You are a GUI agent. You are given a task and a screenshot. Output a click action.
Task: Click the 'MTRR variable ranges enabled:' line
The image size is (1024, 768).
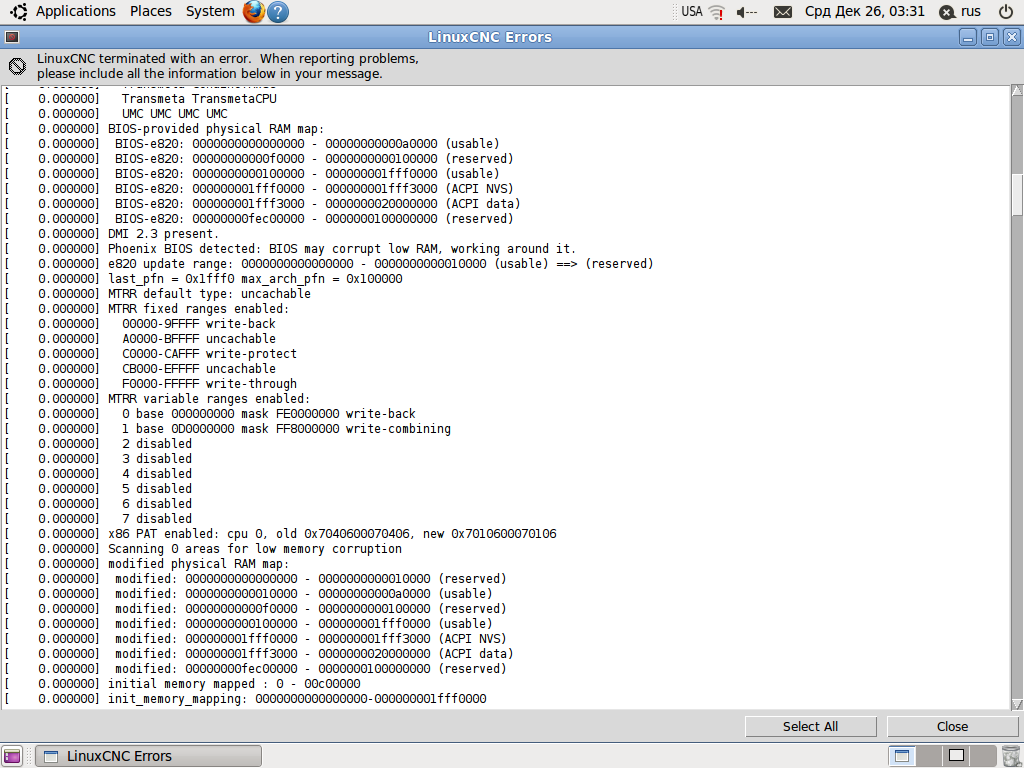coord(209,399)
